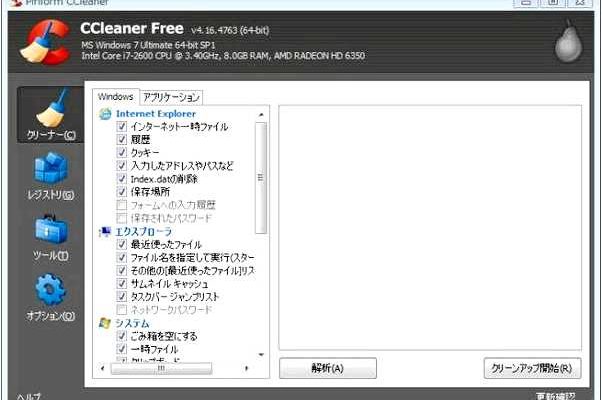Click the エクスプローラ section icon
This screenshot has width=602, height=400.
click(x=105, y=232)
